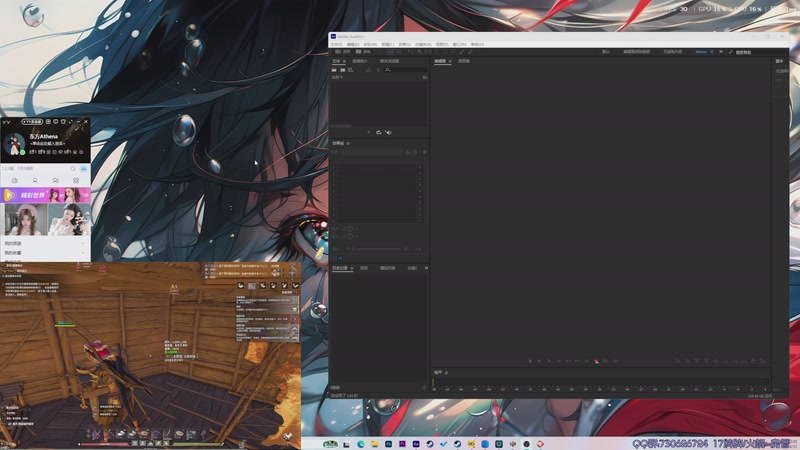Click the Open File icon in Files panel
The image size is (800, 450).
pyautogui.click(x=334, y=69)
